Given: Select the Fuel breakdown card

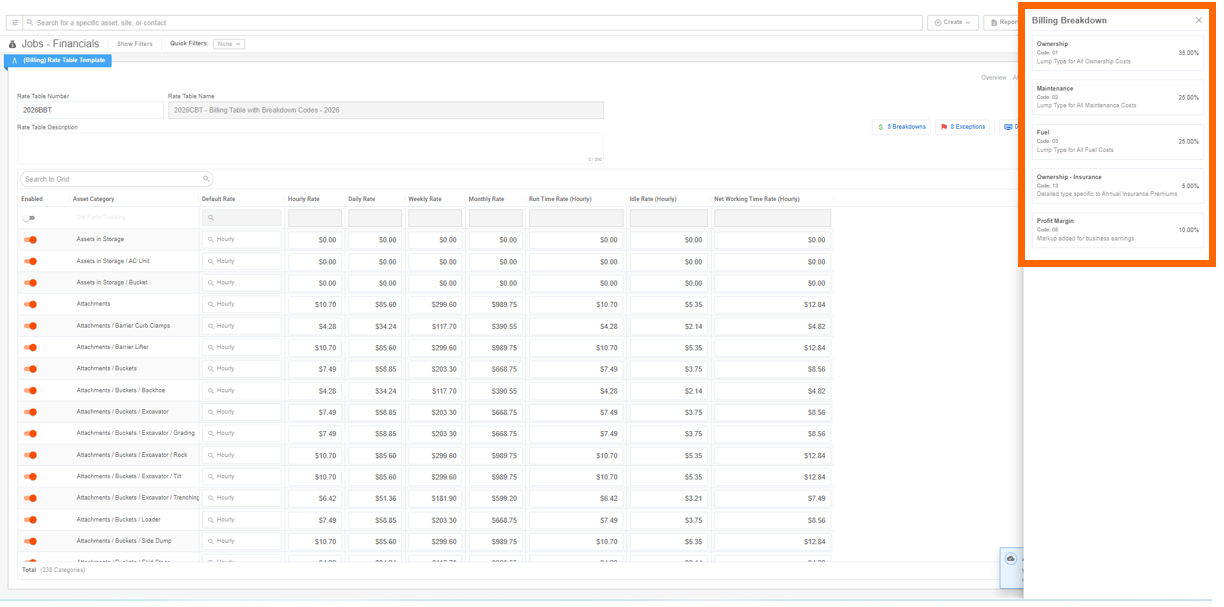Looking at the screenshot, I should click(1118, 141).
